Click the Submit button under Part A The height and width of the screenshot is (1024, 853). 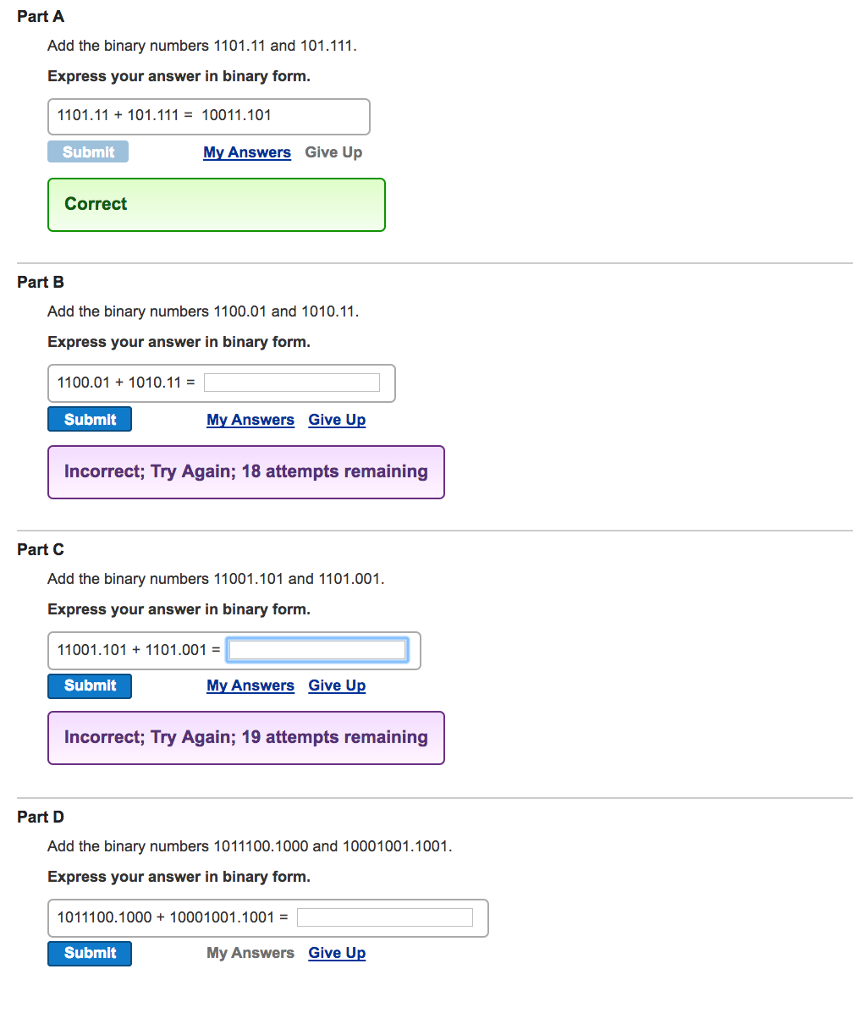pos(88,151)
